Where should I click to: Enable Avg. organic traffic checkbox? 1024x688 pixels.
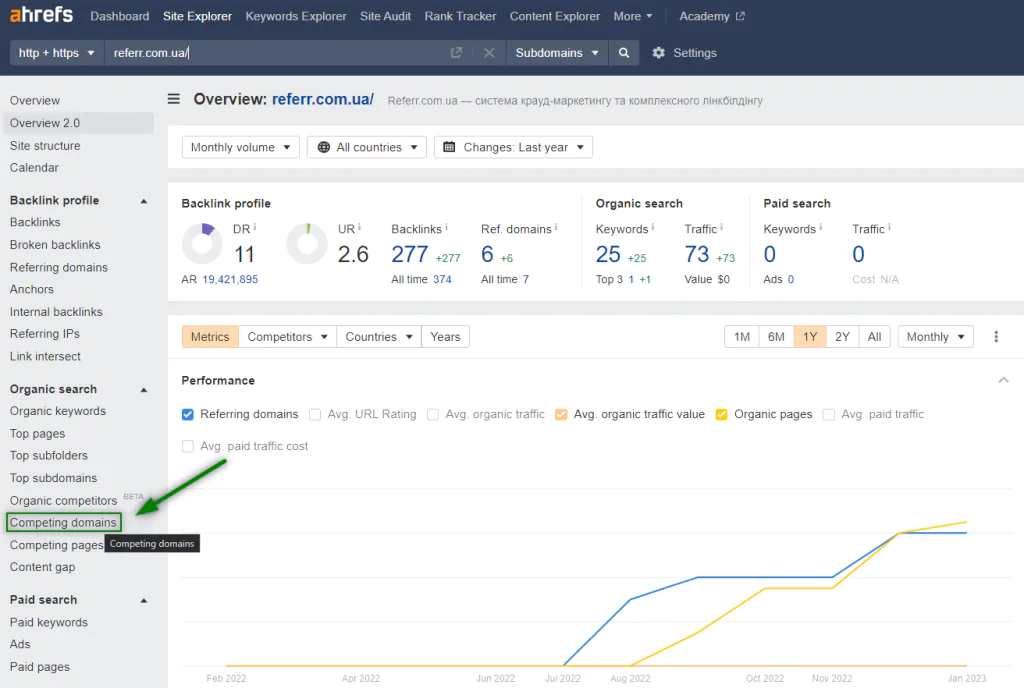(x=433, y=414)
